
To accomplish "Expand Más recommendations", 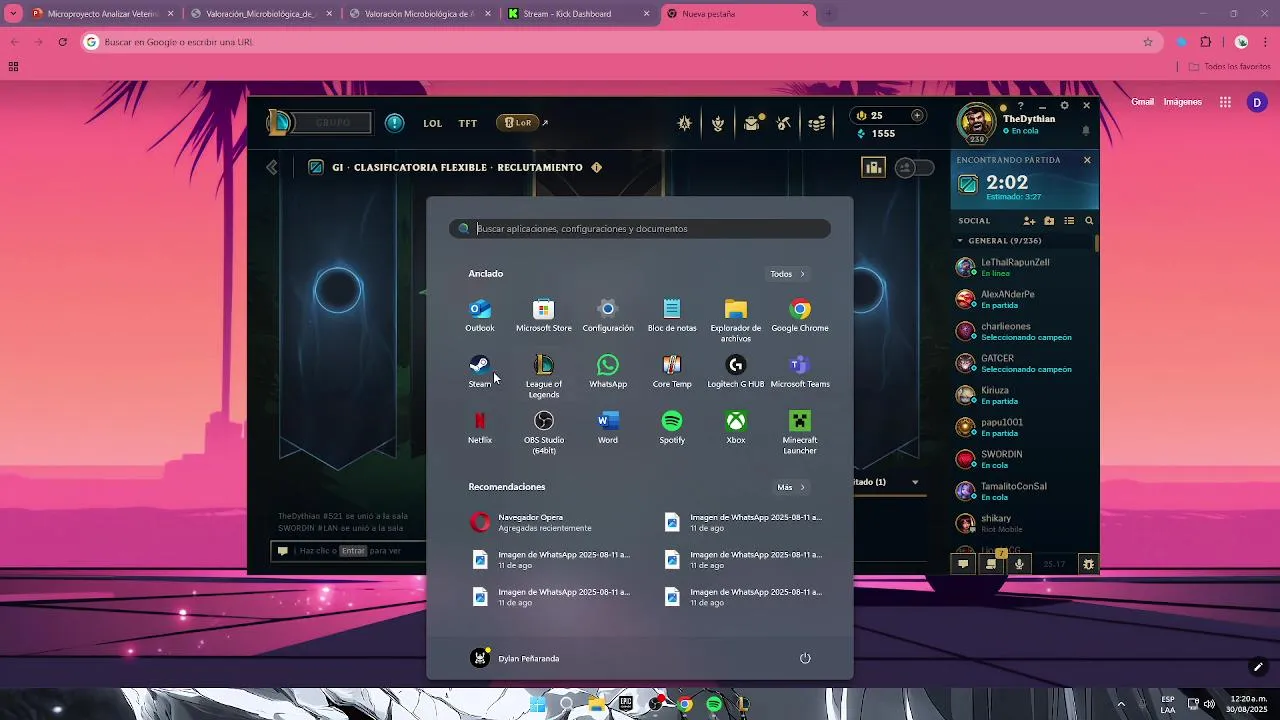I will (x=792, y=487).
